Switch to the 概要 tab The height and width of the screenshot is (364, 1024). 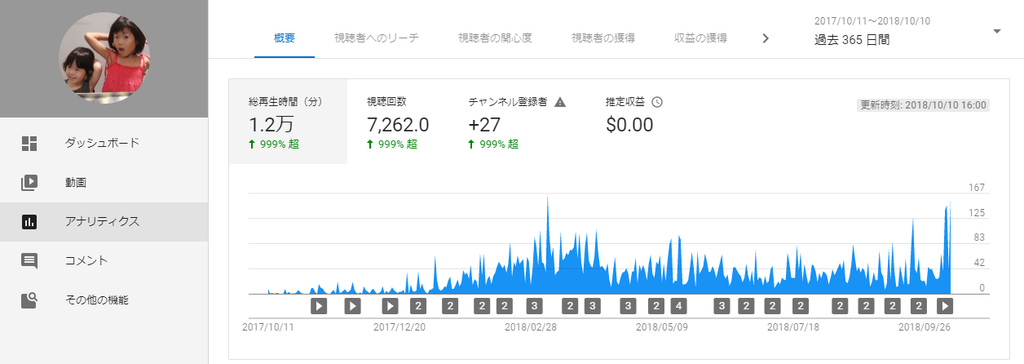click(x=285, y=38)
